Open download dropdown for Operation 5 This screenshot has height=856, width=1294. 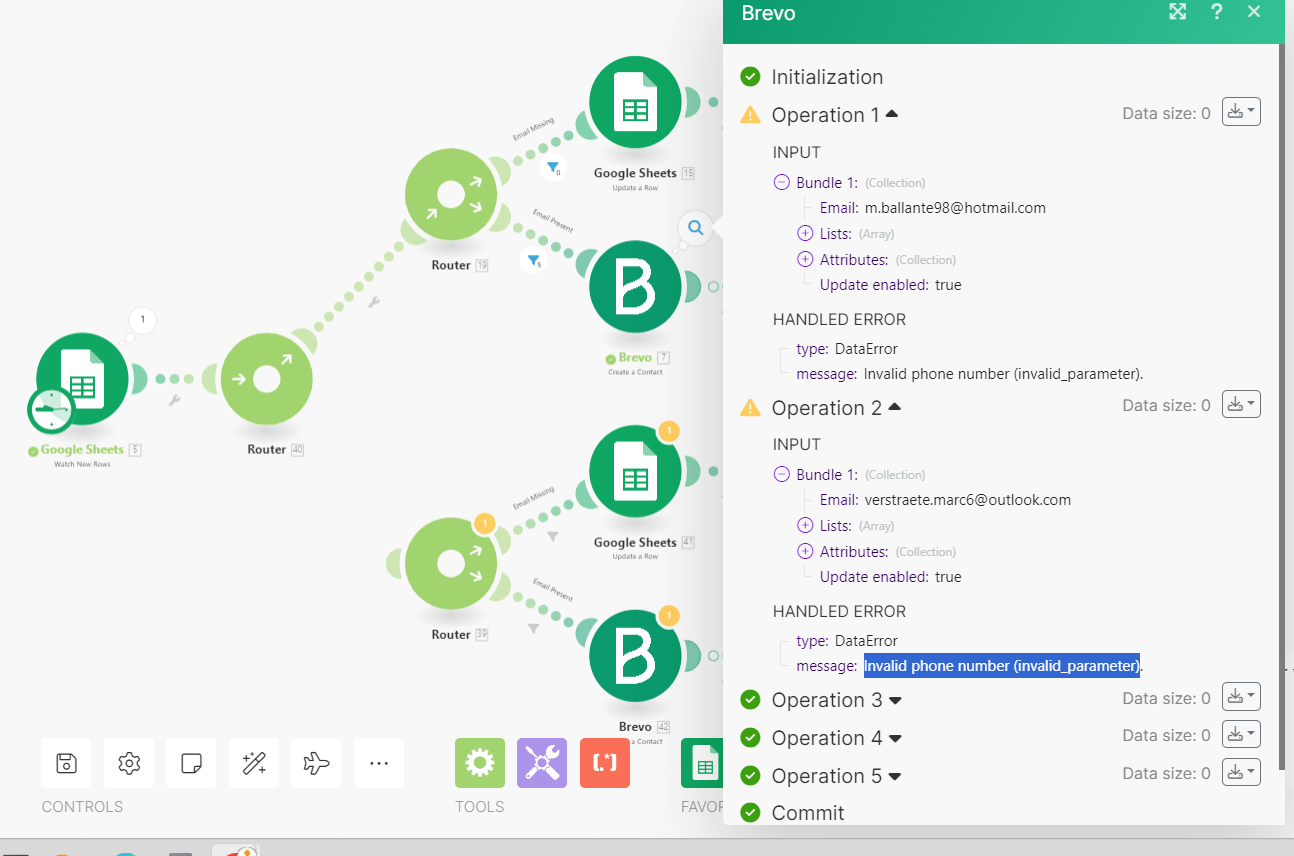pos(1241,772)
